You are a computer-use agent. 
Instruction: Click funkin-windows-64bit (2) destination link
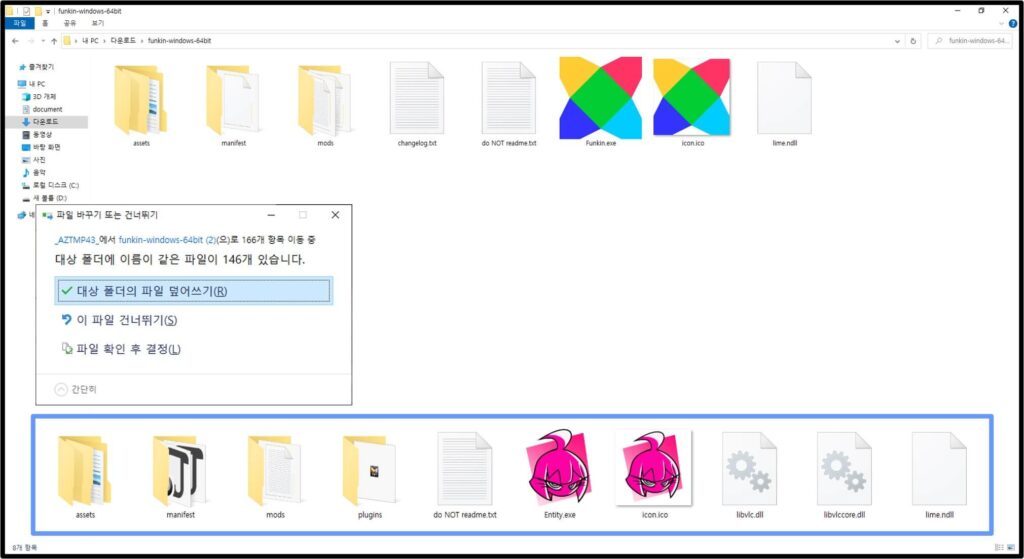pos(167,240)
